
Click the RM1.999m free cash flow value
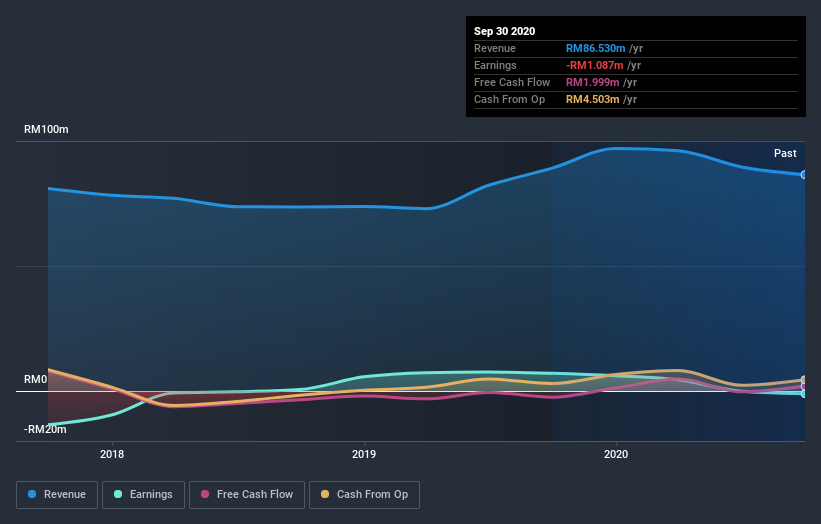click(593, 82)
